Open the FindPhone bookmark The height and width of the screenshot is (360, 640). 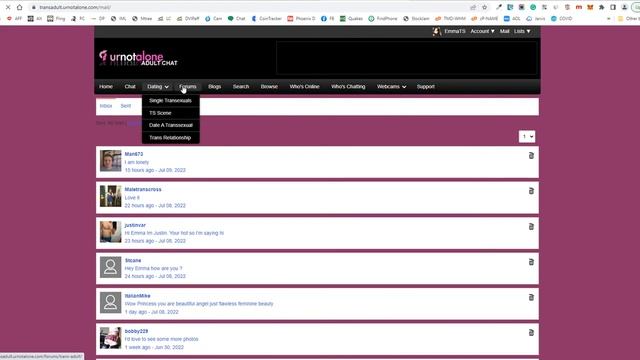382,18
